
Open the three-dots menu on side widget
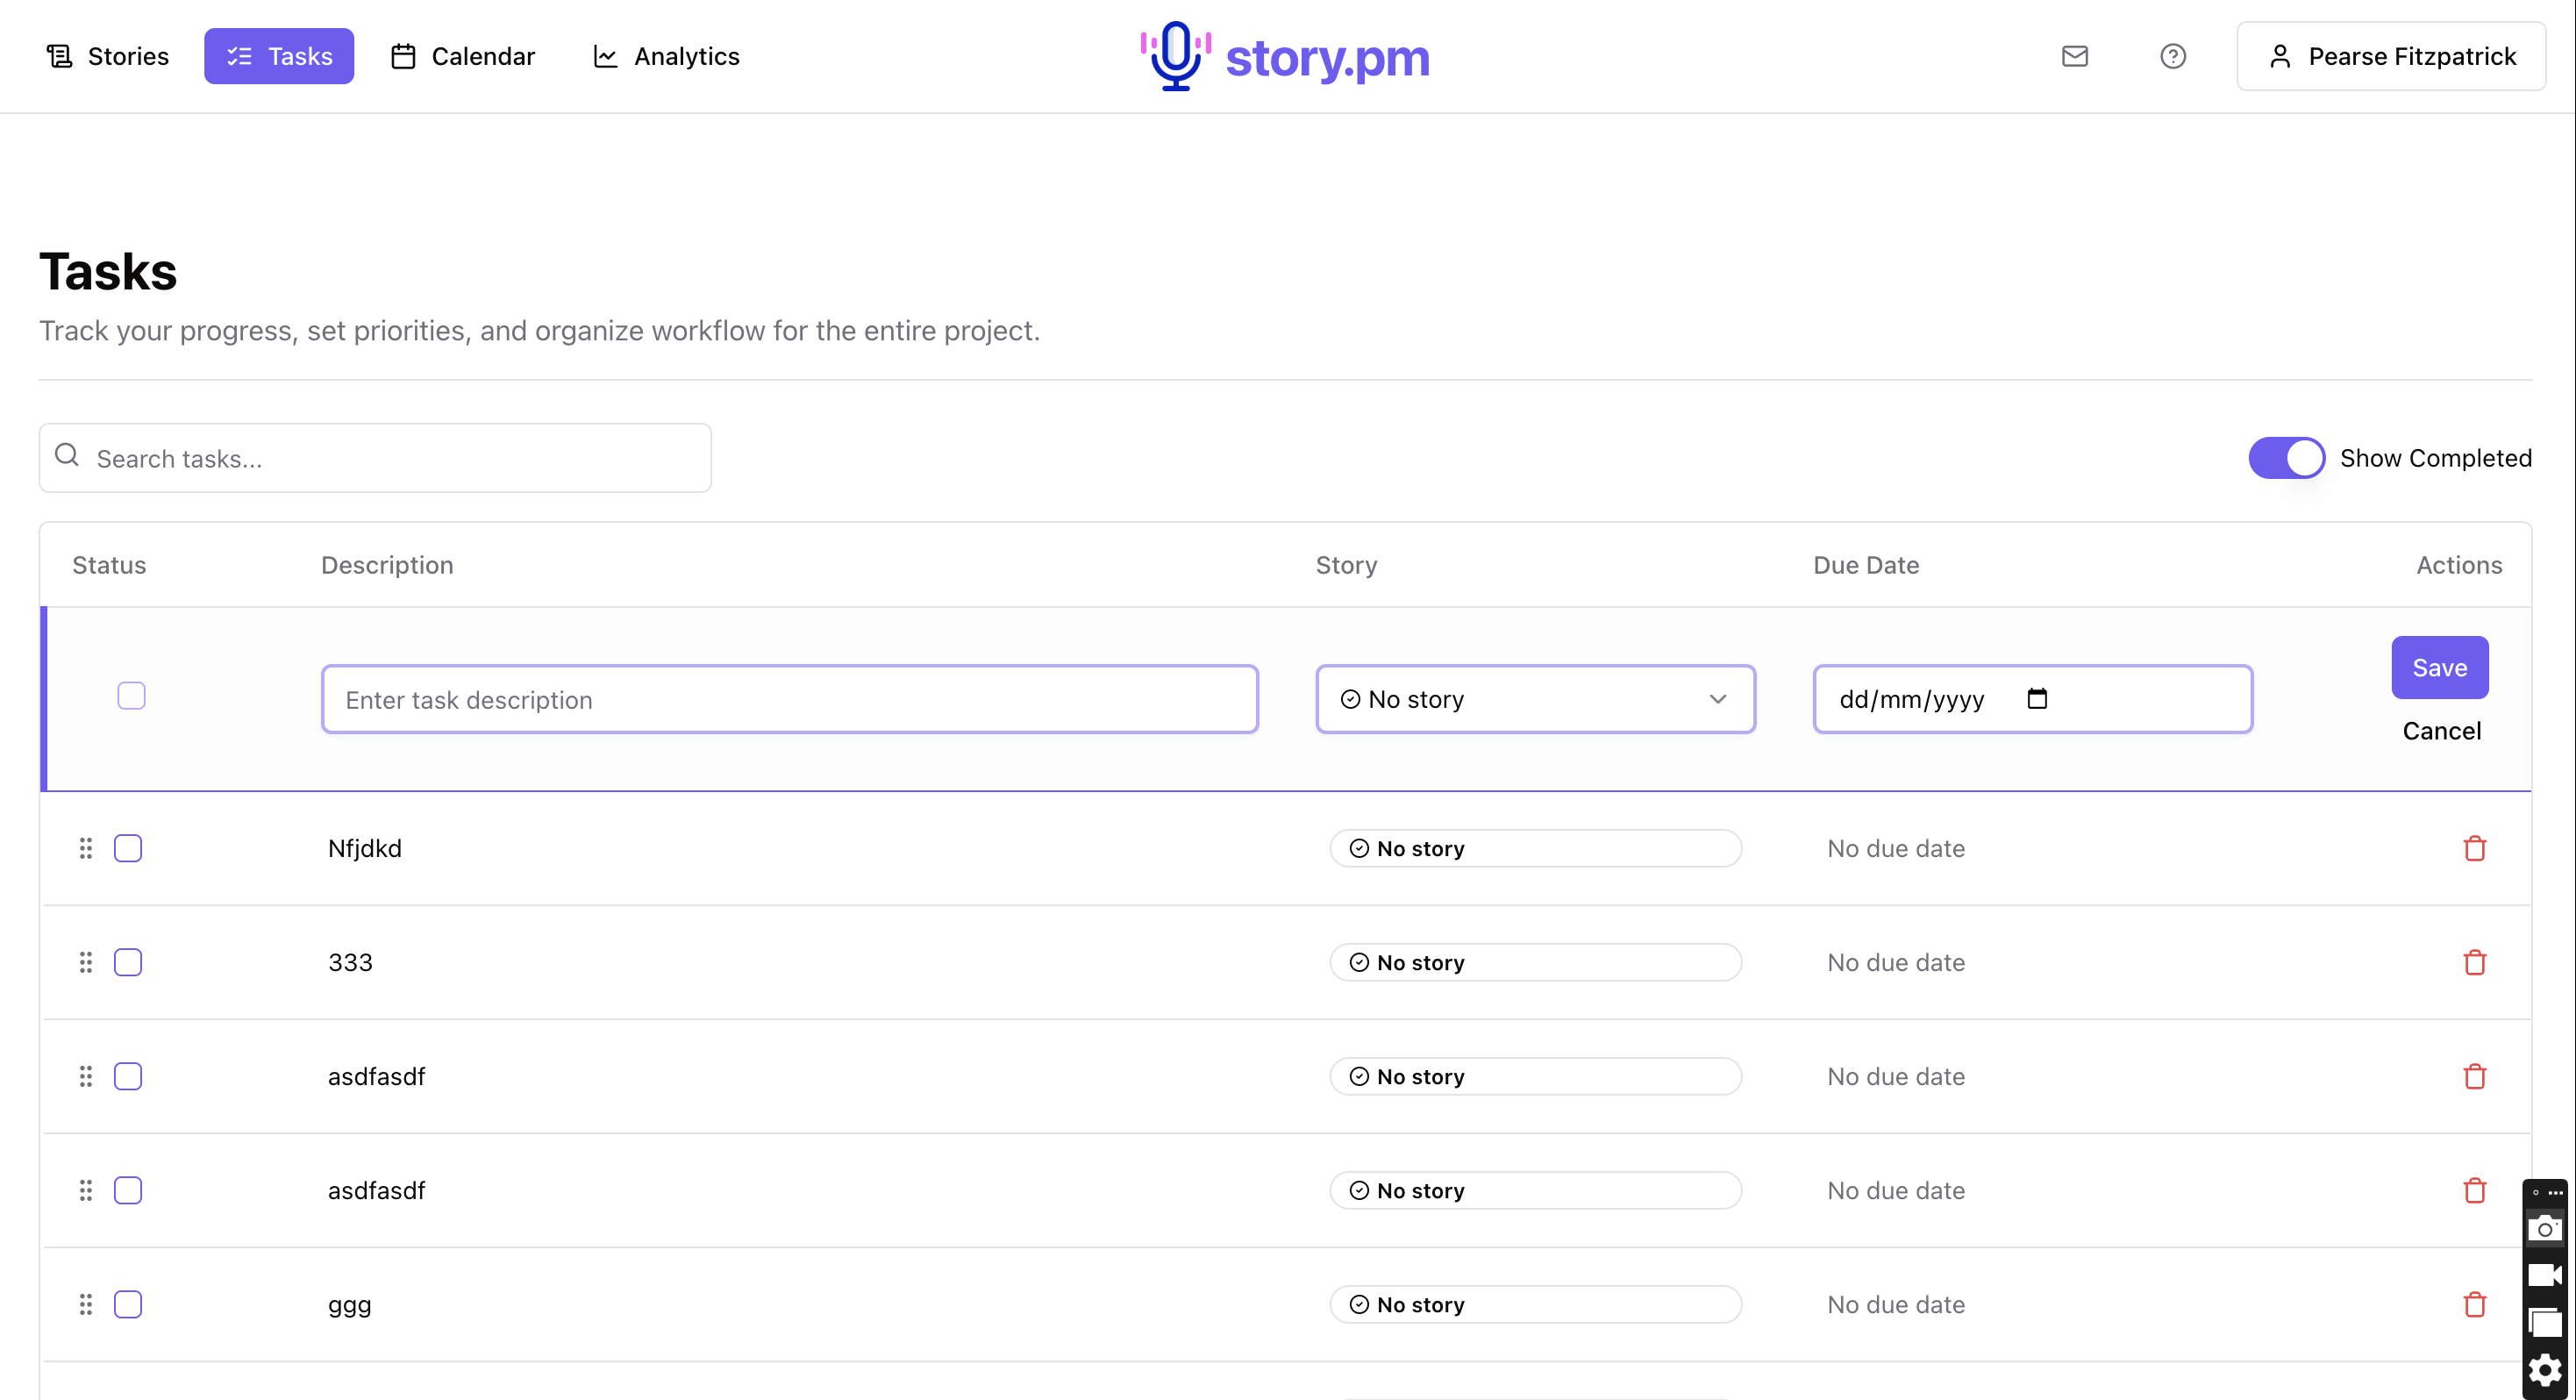2555,1193
